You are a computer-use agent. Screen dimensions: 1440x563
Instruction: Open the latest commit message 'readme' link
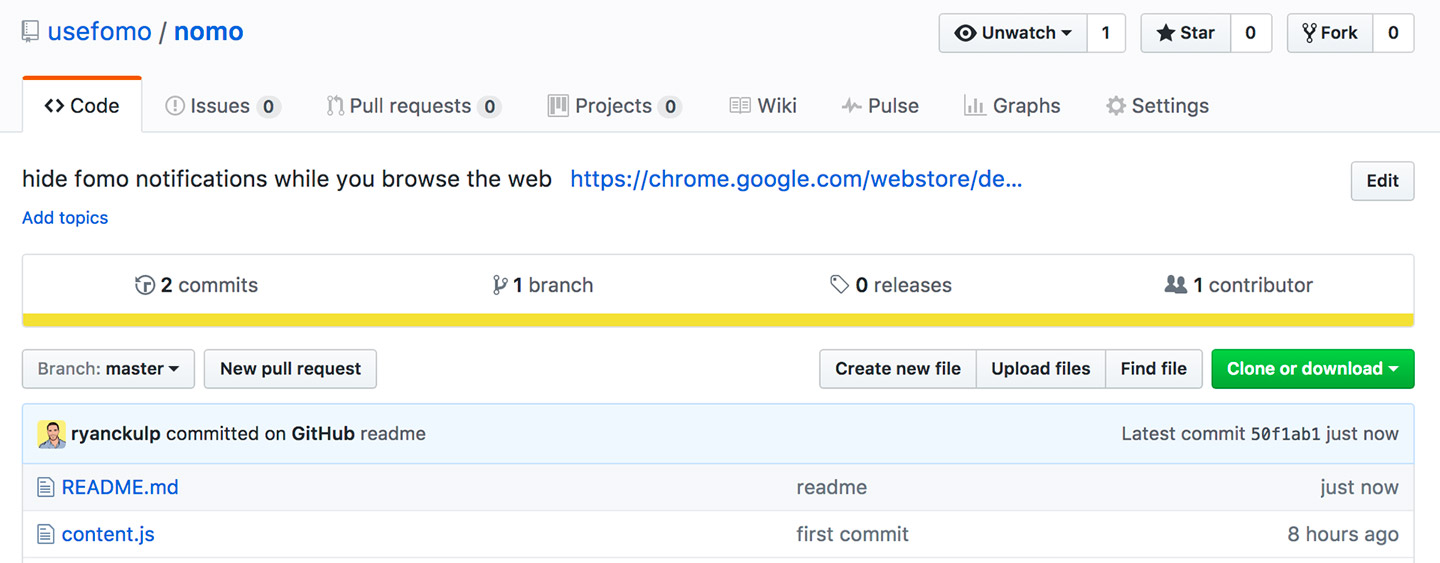[393, 434]
